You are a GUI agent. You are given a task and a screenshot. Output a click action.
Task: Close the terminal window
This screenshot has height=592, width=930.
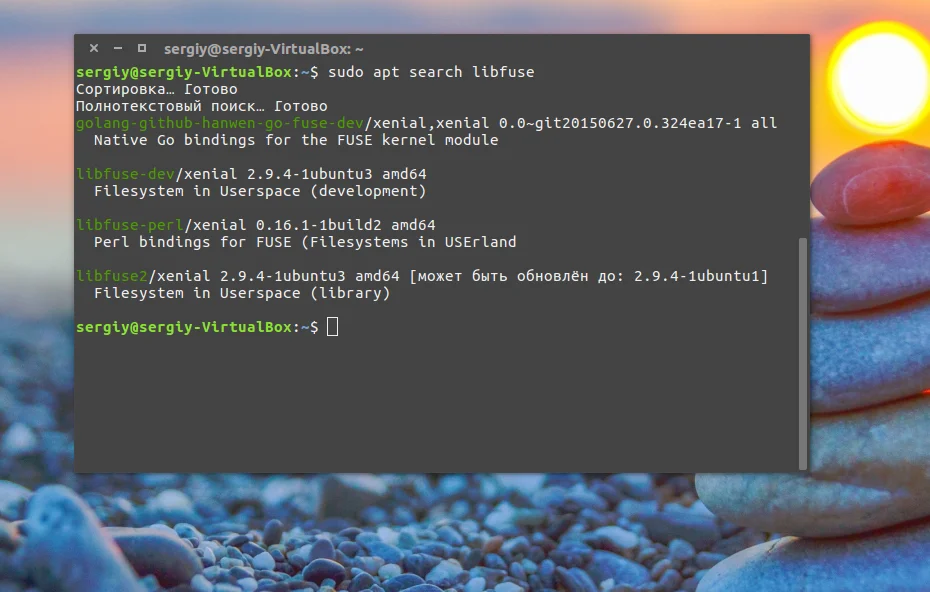[x=94, y=48]
